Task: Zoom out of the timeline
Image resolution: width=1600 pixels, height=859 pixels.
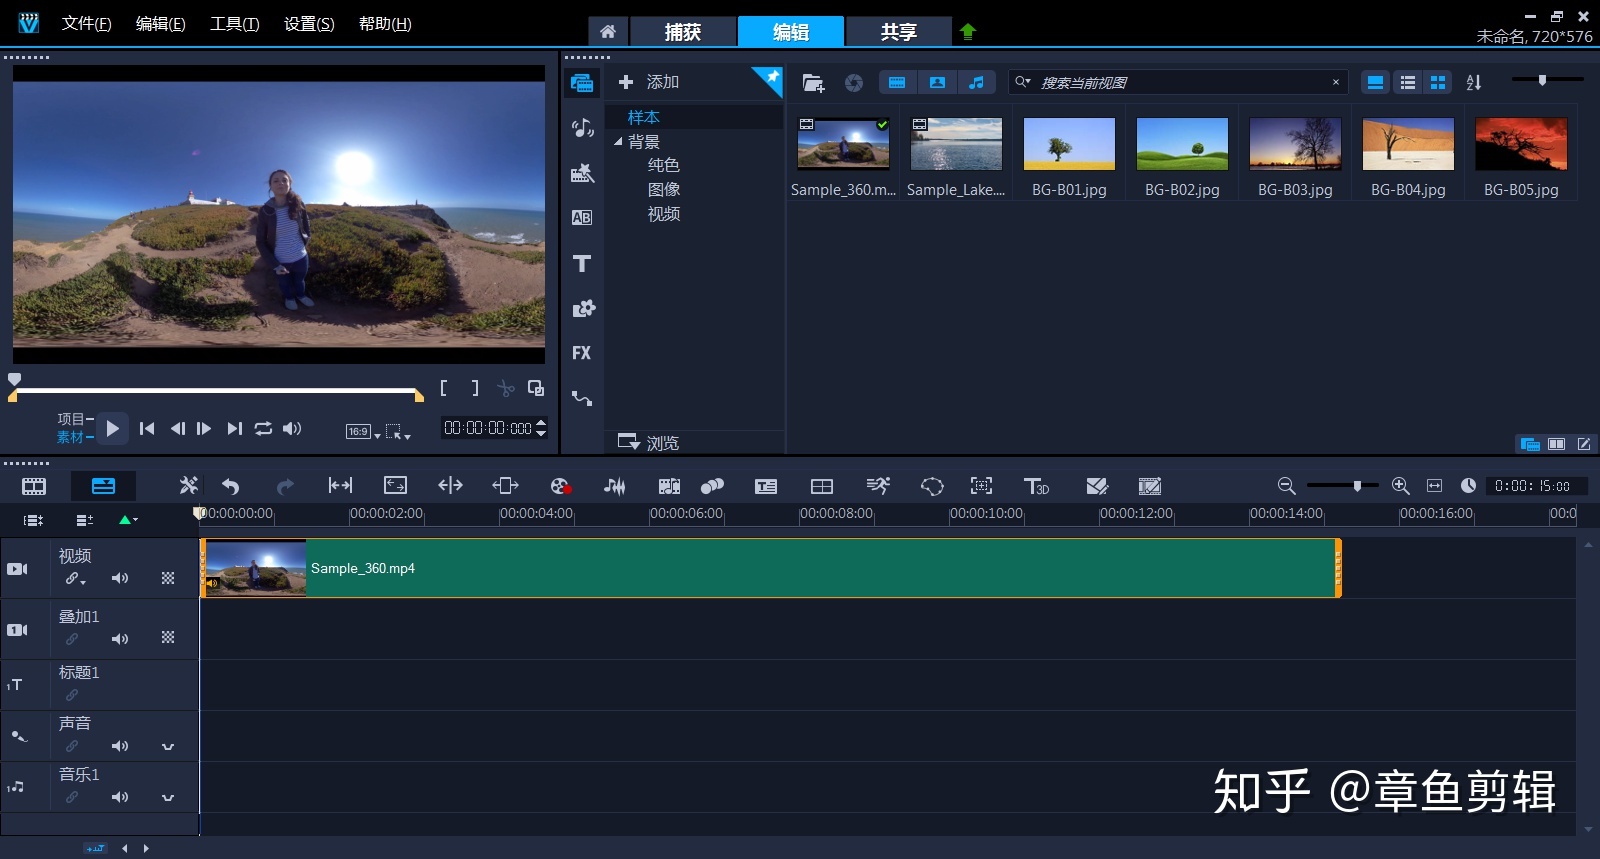Action: coord(1287,486)
